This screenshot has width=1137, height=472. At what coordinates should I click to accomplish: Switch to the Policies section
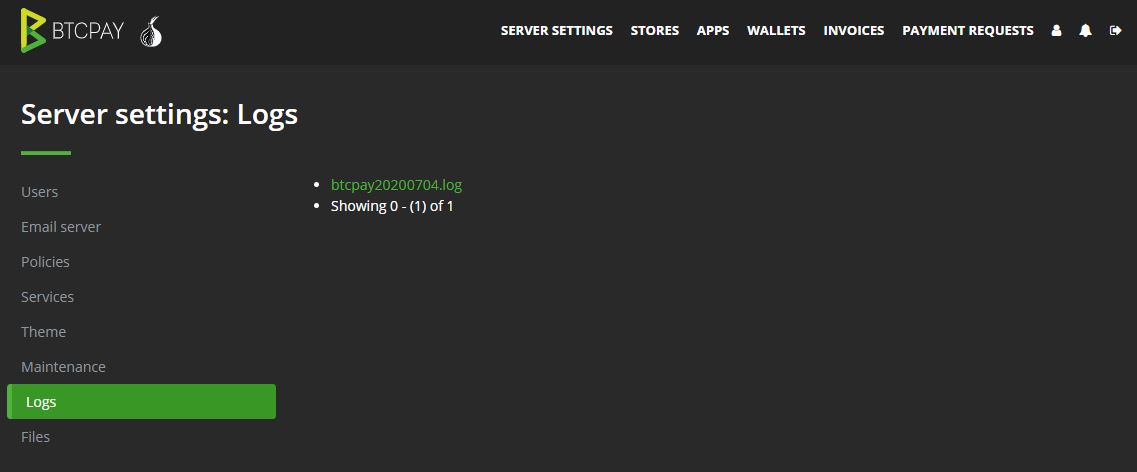pos(45,262)
